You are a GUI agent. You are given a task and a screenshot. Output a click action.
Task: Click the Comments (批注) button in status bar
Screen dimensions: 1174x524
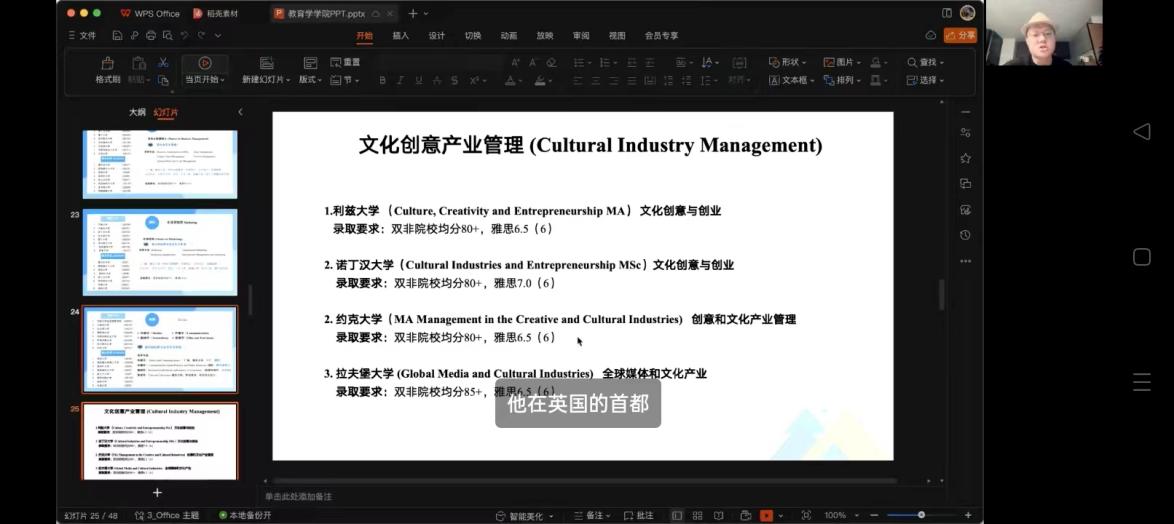tap(637, 516)
